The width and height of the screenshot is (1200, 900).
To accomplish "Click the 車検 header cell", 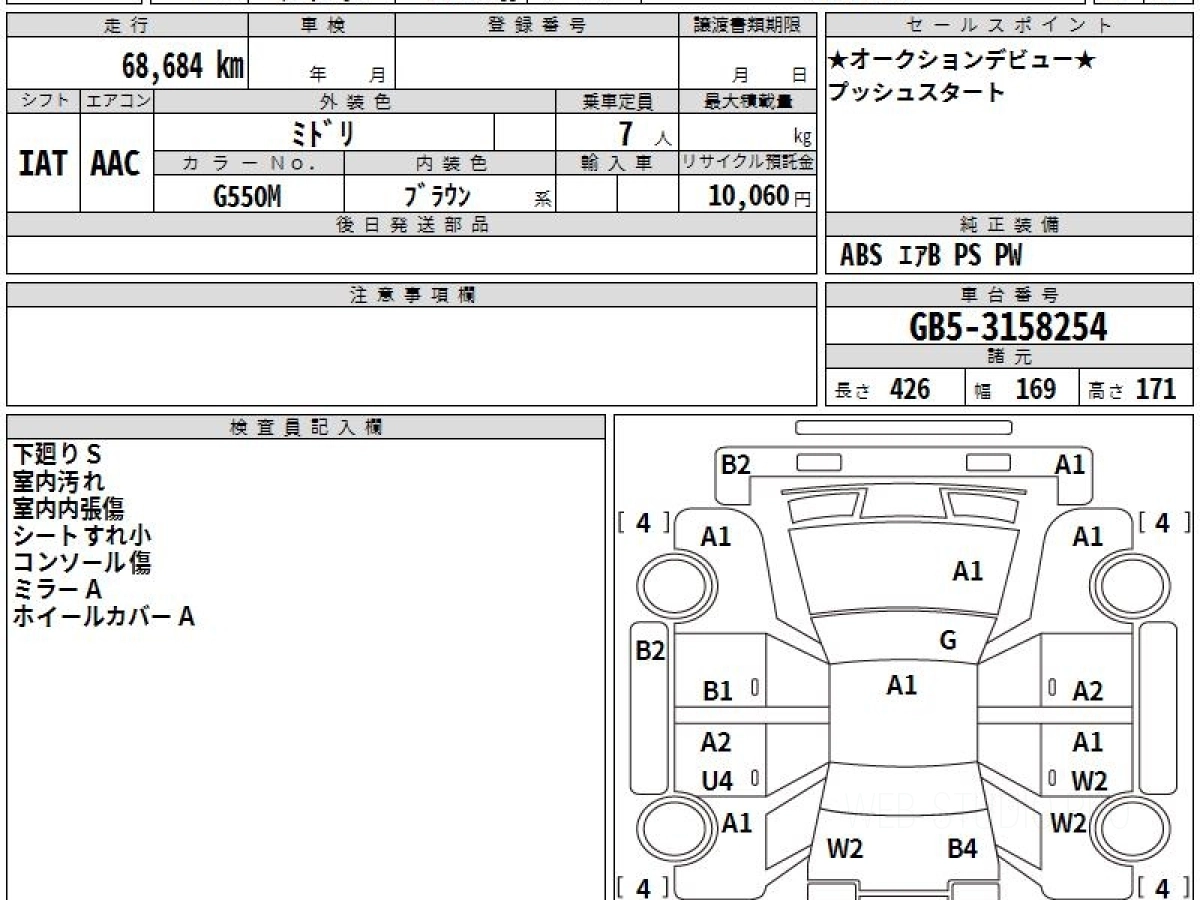I will click(322, 26).
